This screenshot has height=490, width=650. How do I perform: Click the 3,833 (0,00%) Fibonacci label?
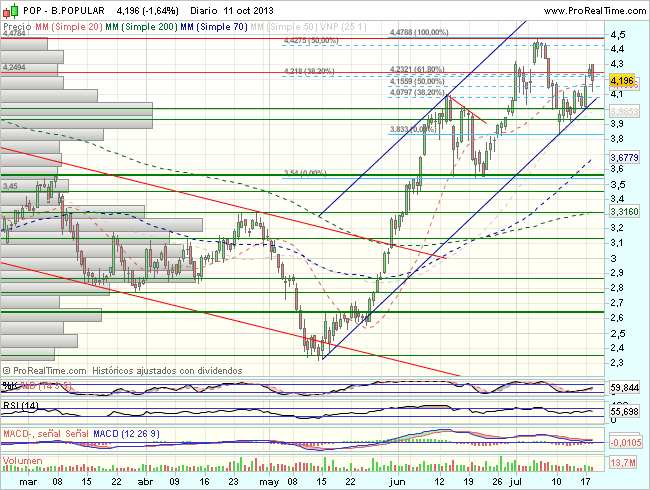click(x=413, y=129)
